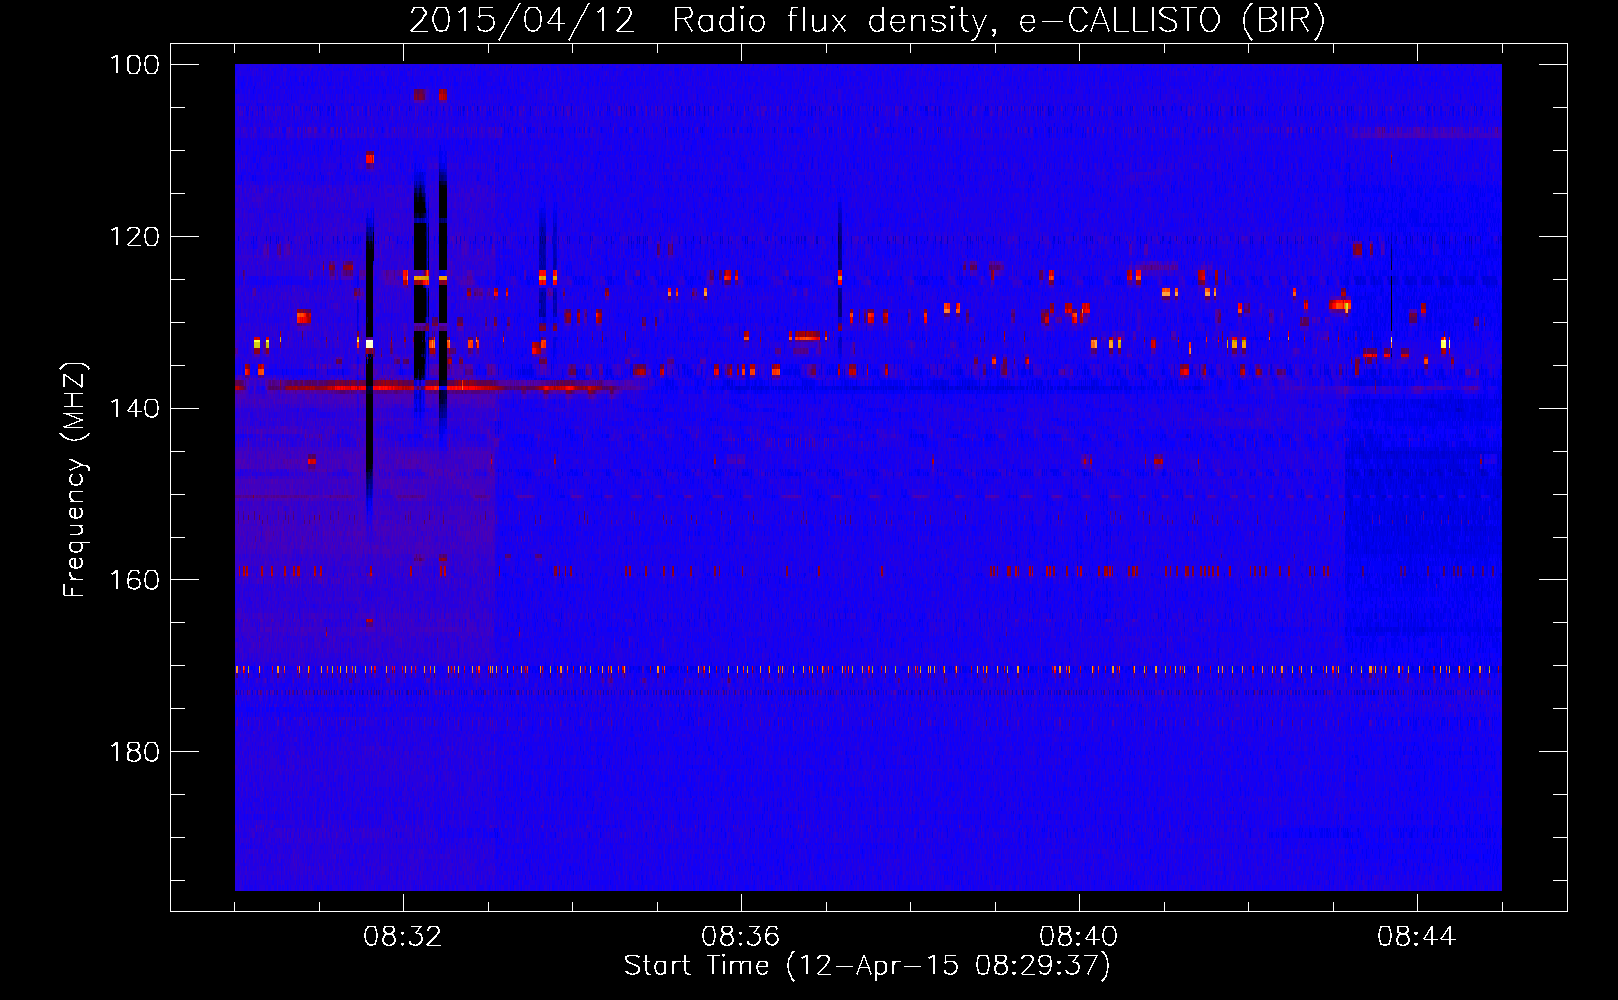Click the 08:44 time tick label
The width and height of the screenshot is (1618, 1000).
point(1417,937)
